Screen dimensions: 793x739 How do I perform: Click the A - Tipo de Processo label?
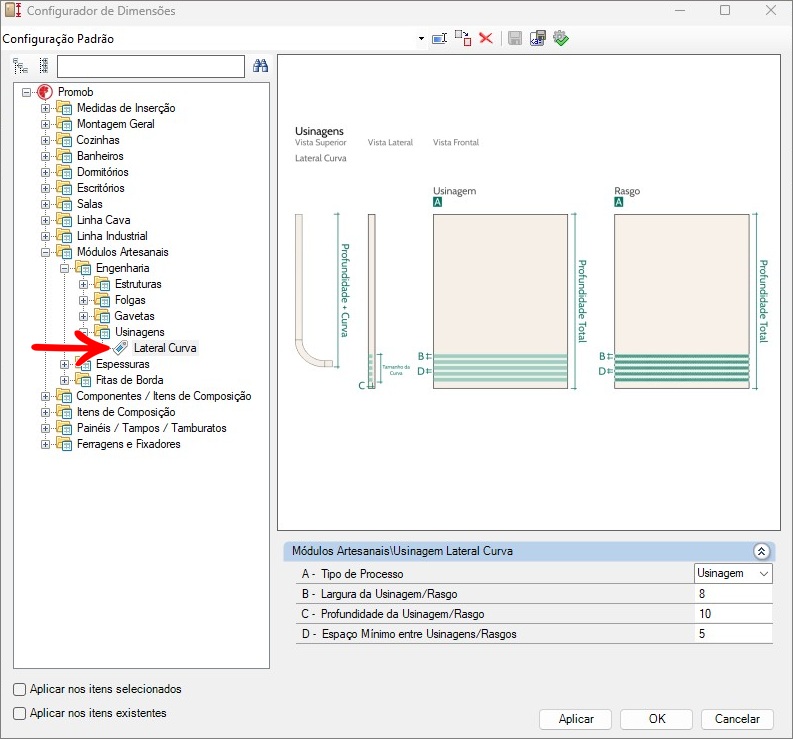click(x=352, y=574)
